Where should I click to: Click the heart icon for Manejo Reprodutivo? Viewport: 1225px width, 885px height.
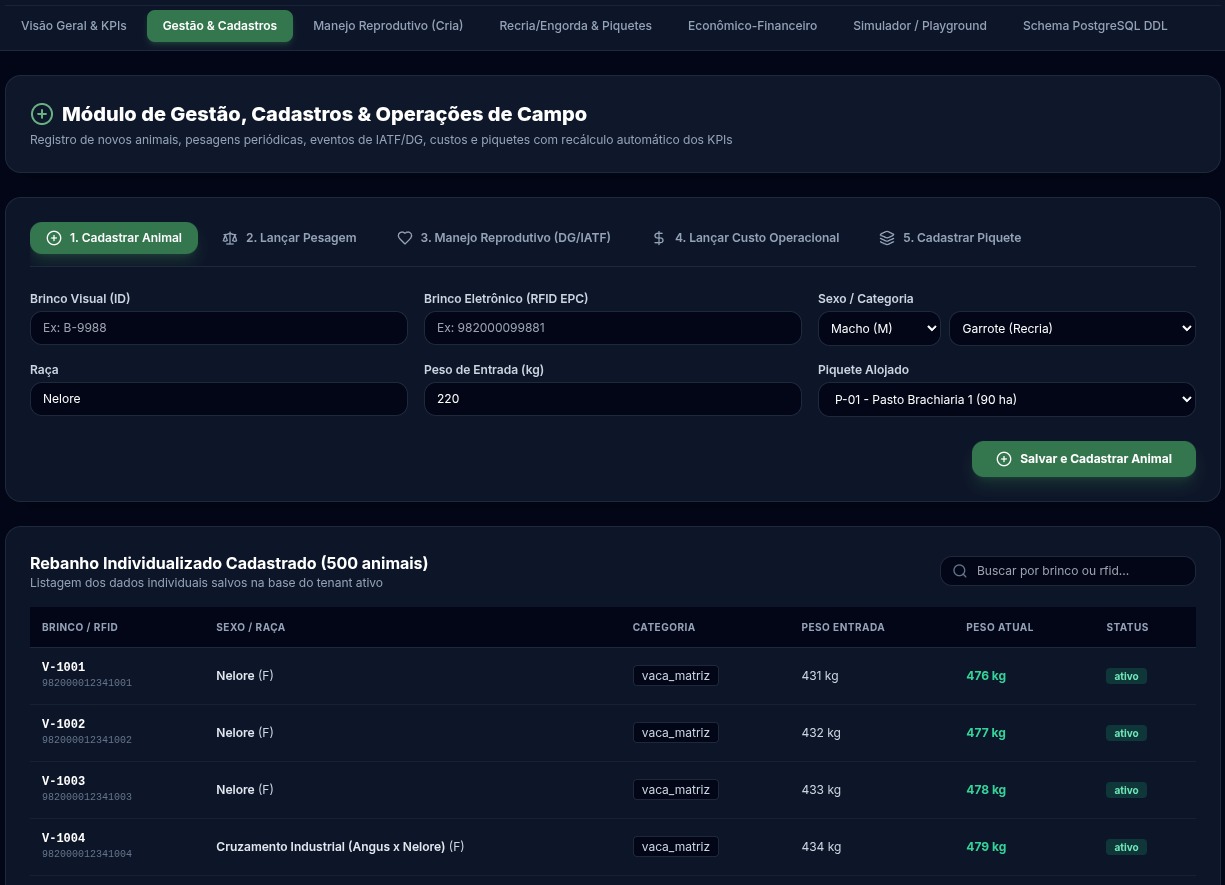coord(405,238)
